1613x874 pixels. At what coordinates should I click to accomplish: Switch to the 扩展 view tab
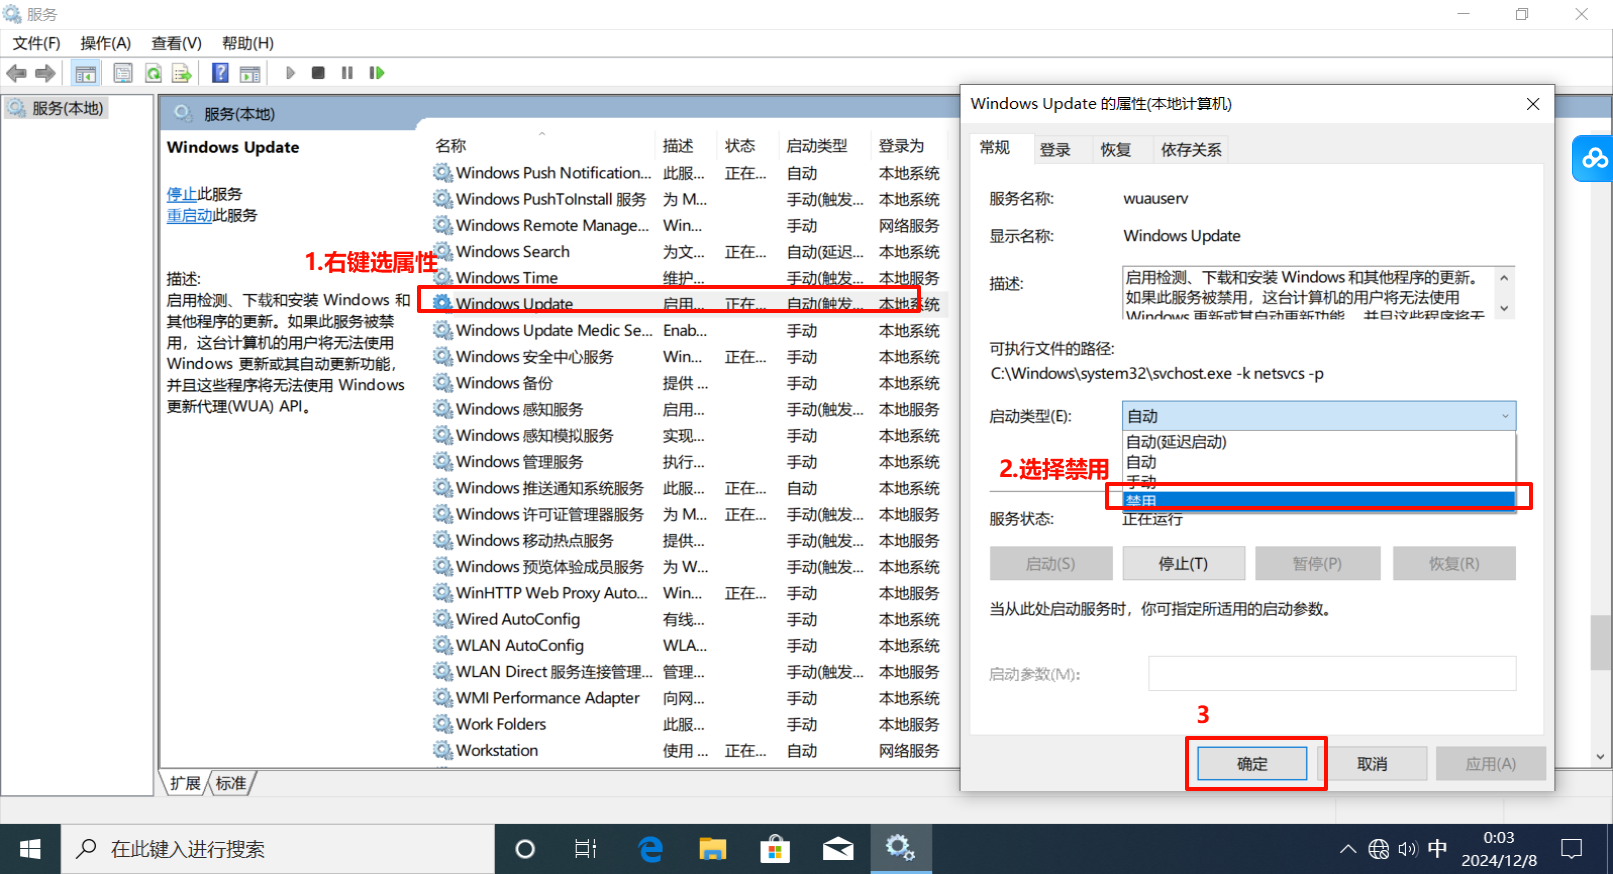point(185,783)
